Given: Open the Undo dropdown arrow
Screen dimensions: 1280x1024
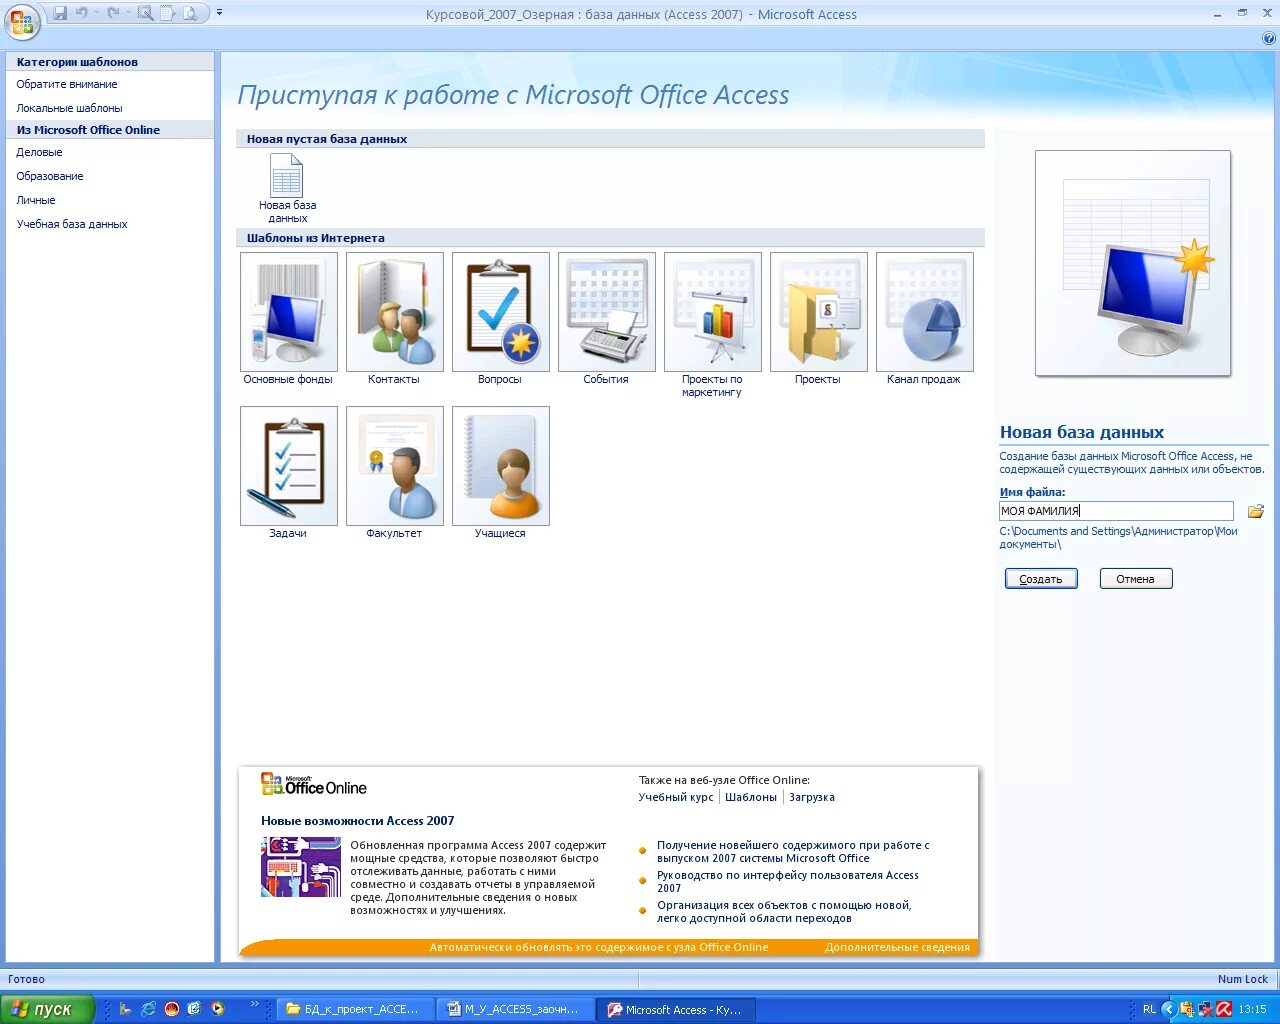Looking at the screenshot, I should coord(97,14).
